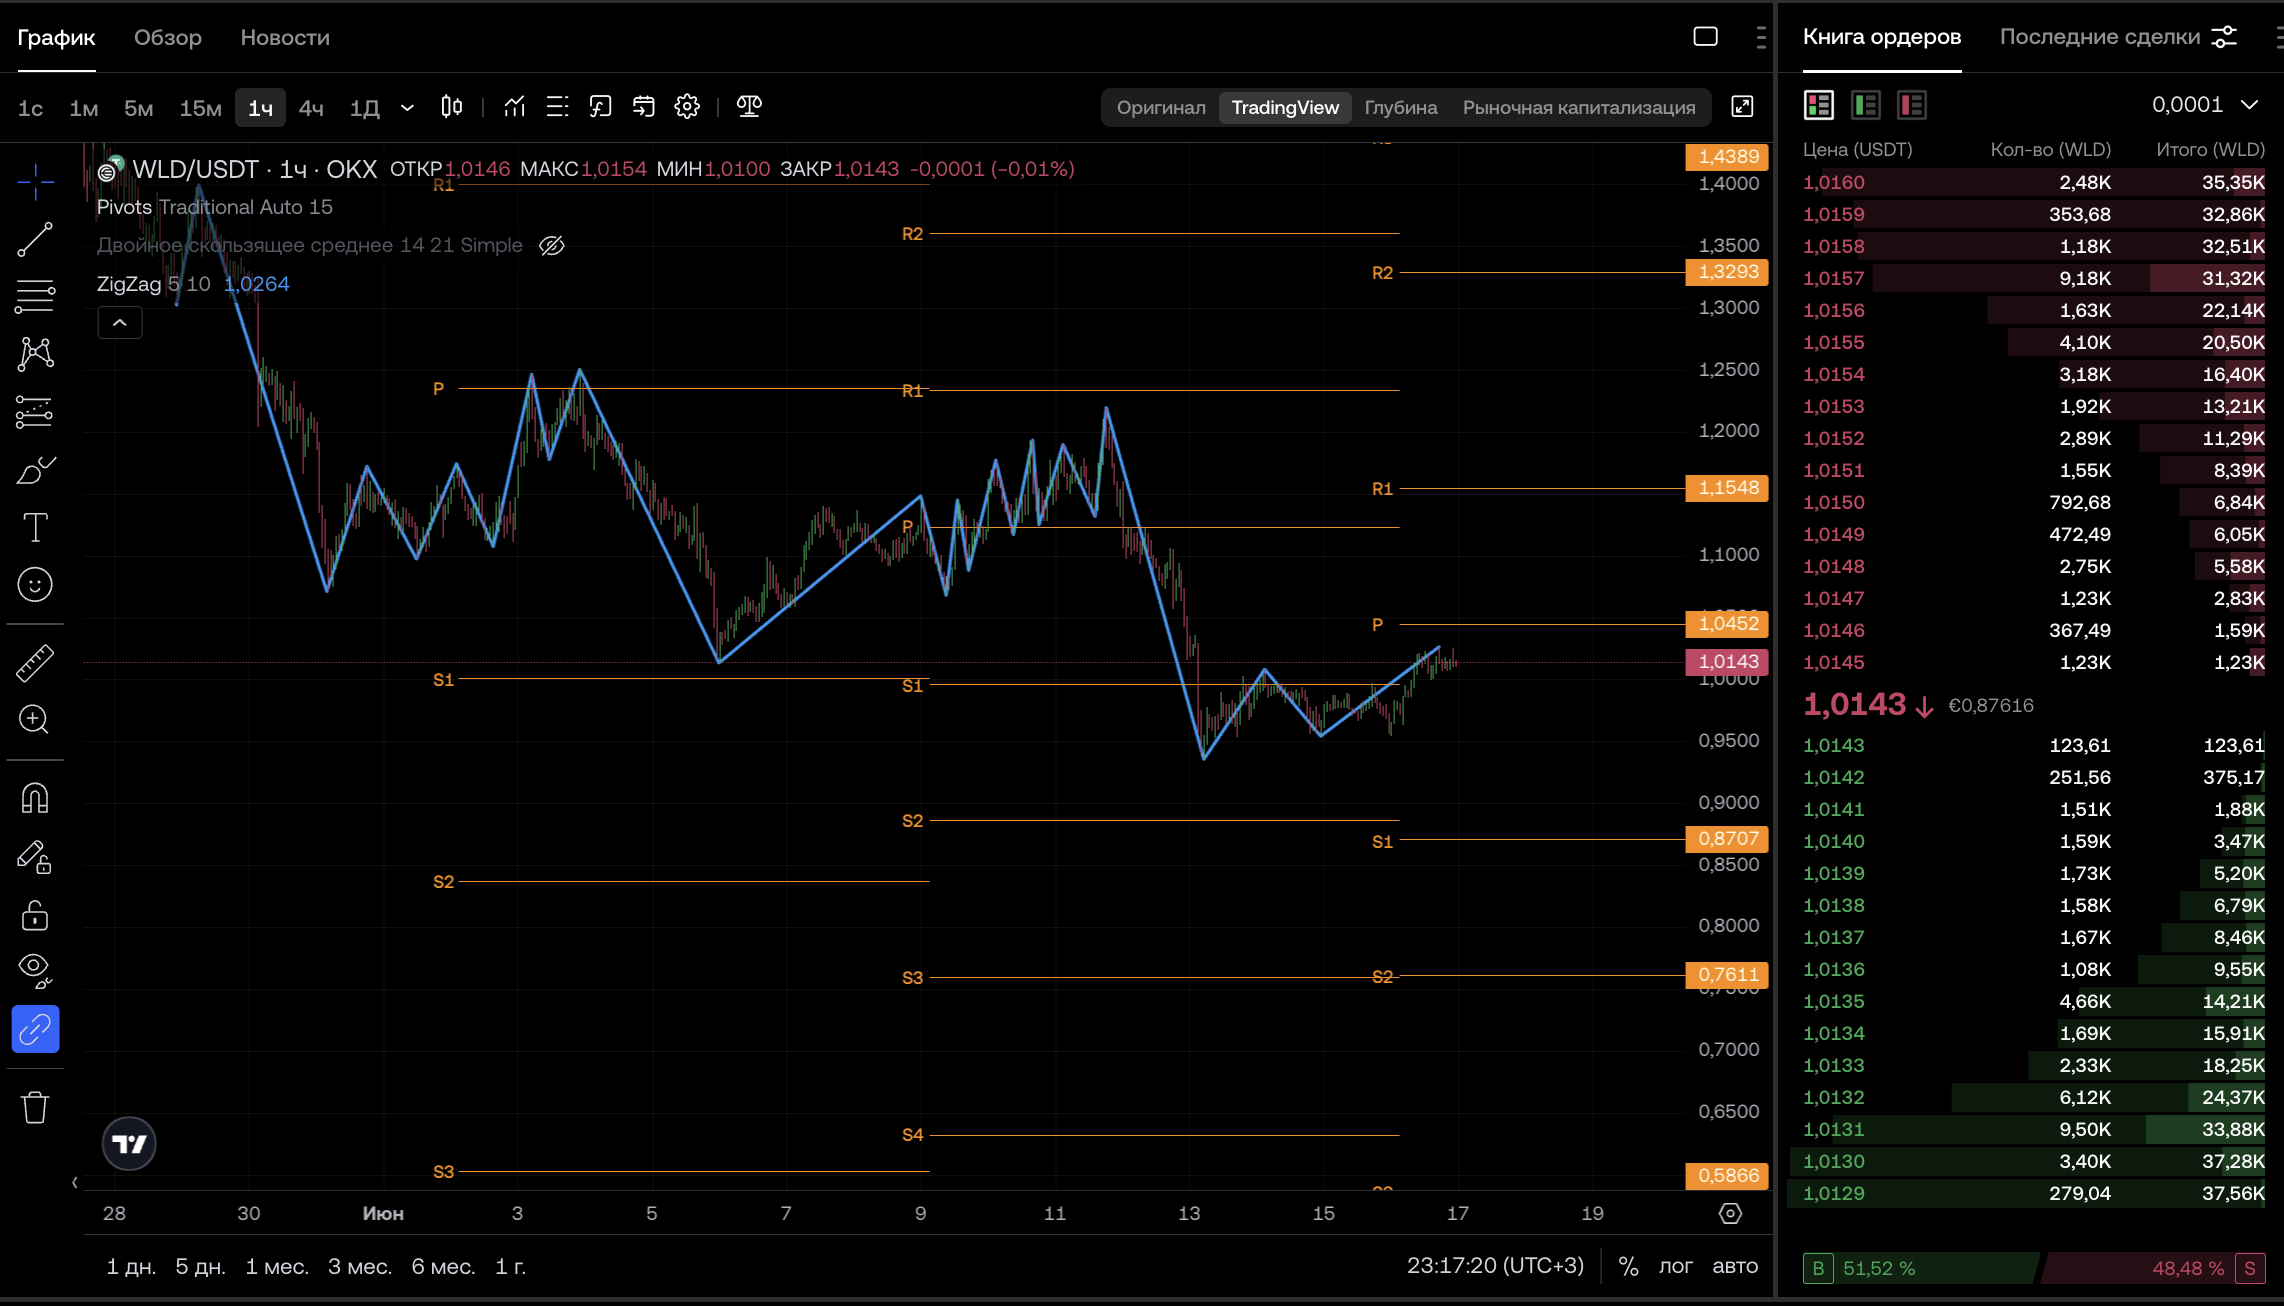Open the Последние сделки tab
2284x1306 pixels.
pyautogui.click(x=2099, y=37)
